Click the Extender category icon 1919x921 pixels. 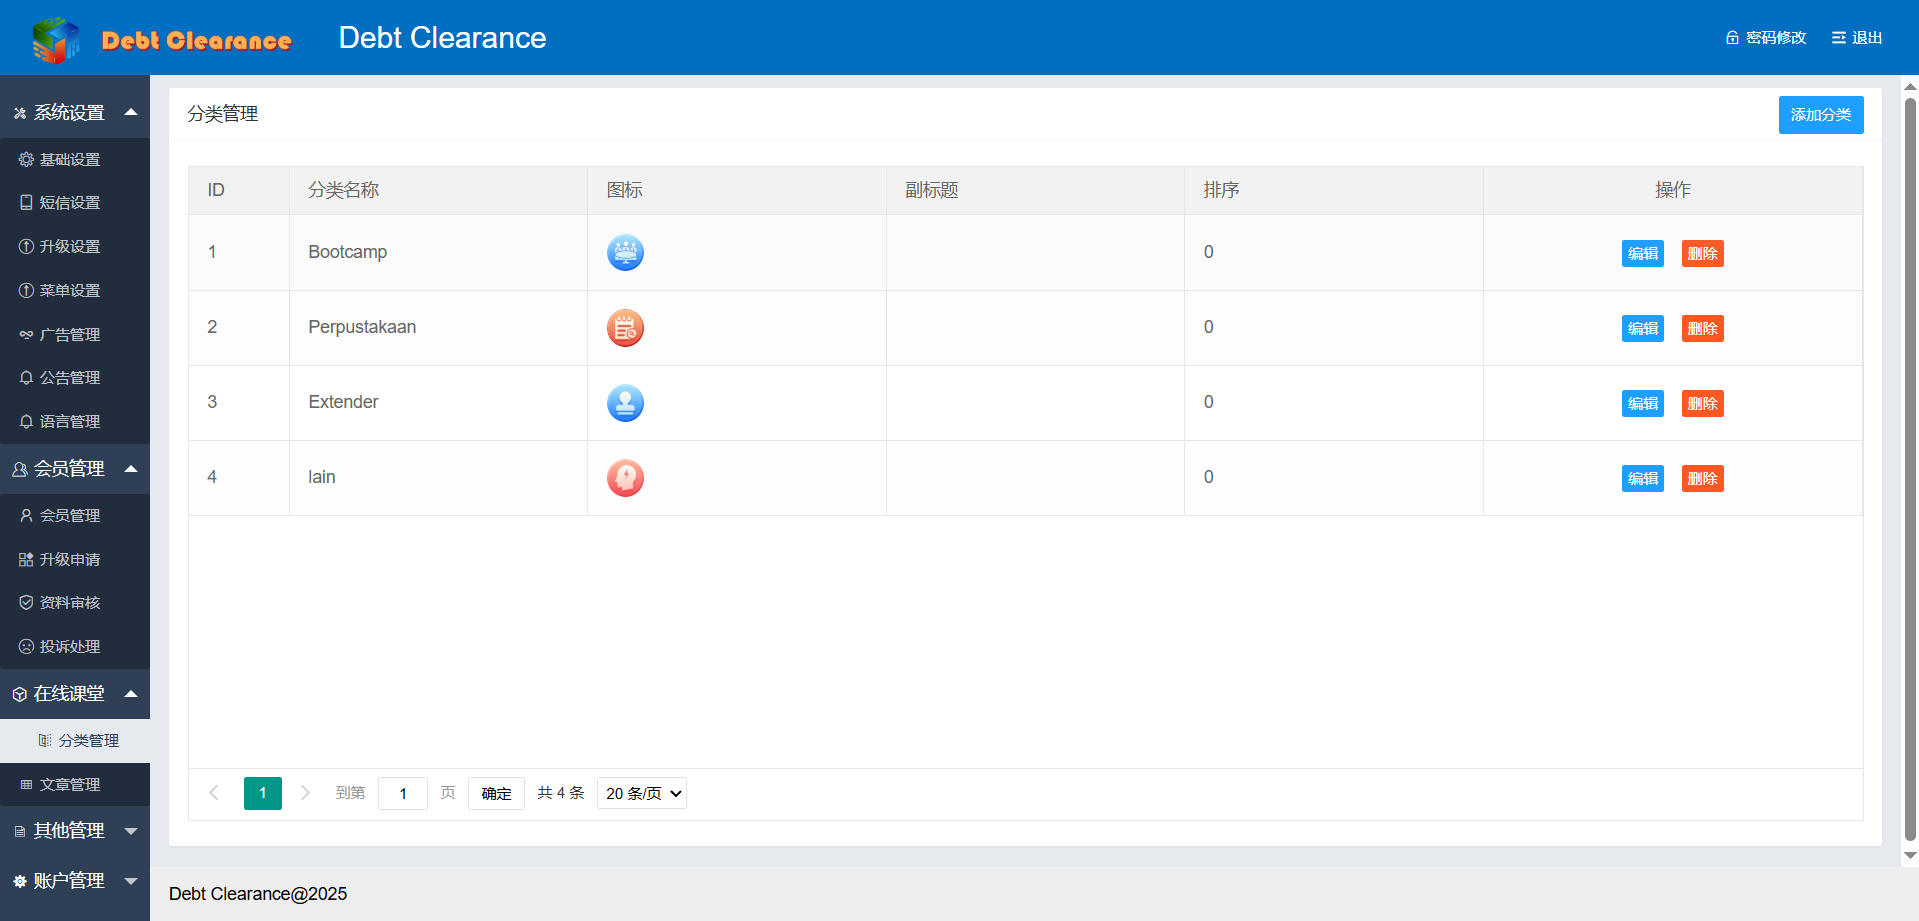click(625, 403)
